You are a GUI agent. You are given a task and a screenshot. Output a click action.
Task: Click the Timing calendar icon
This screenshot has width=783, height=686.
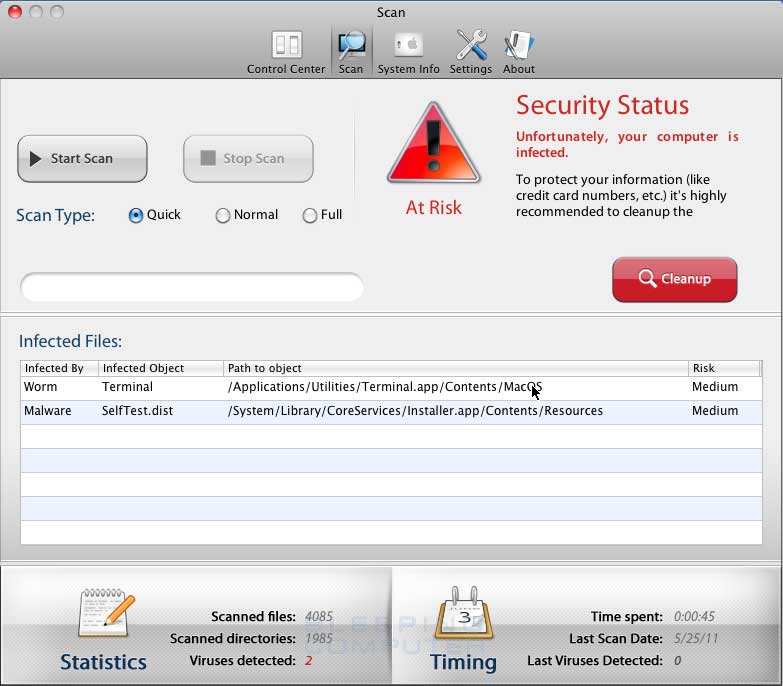pos(463,614)
